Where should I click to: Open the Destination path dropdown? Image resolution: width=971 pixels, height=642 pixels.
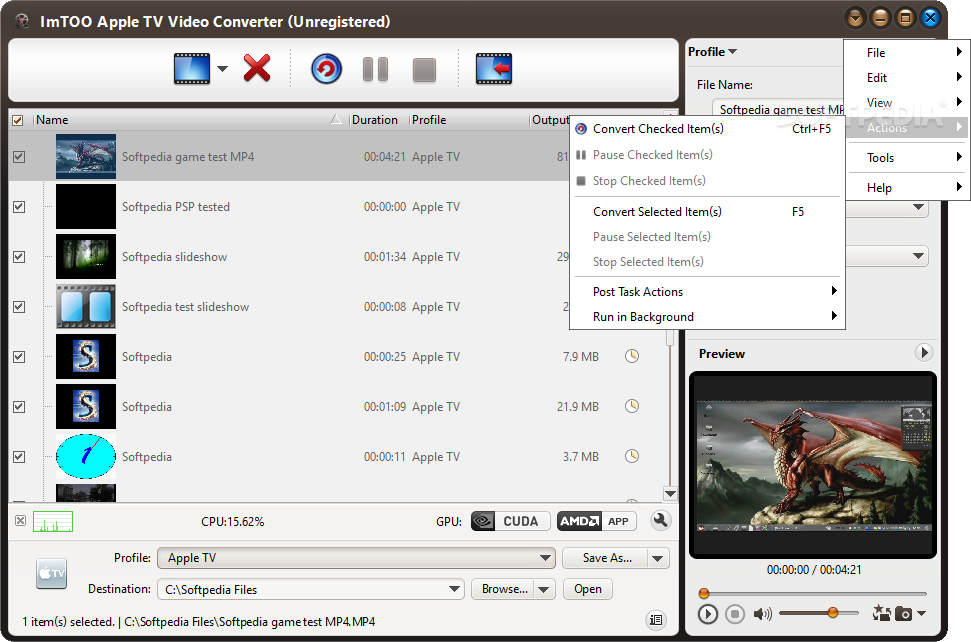point(455,589)
